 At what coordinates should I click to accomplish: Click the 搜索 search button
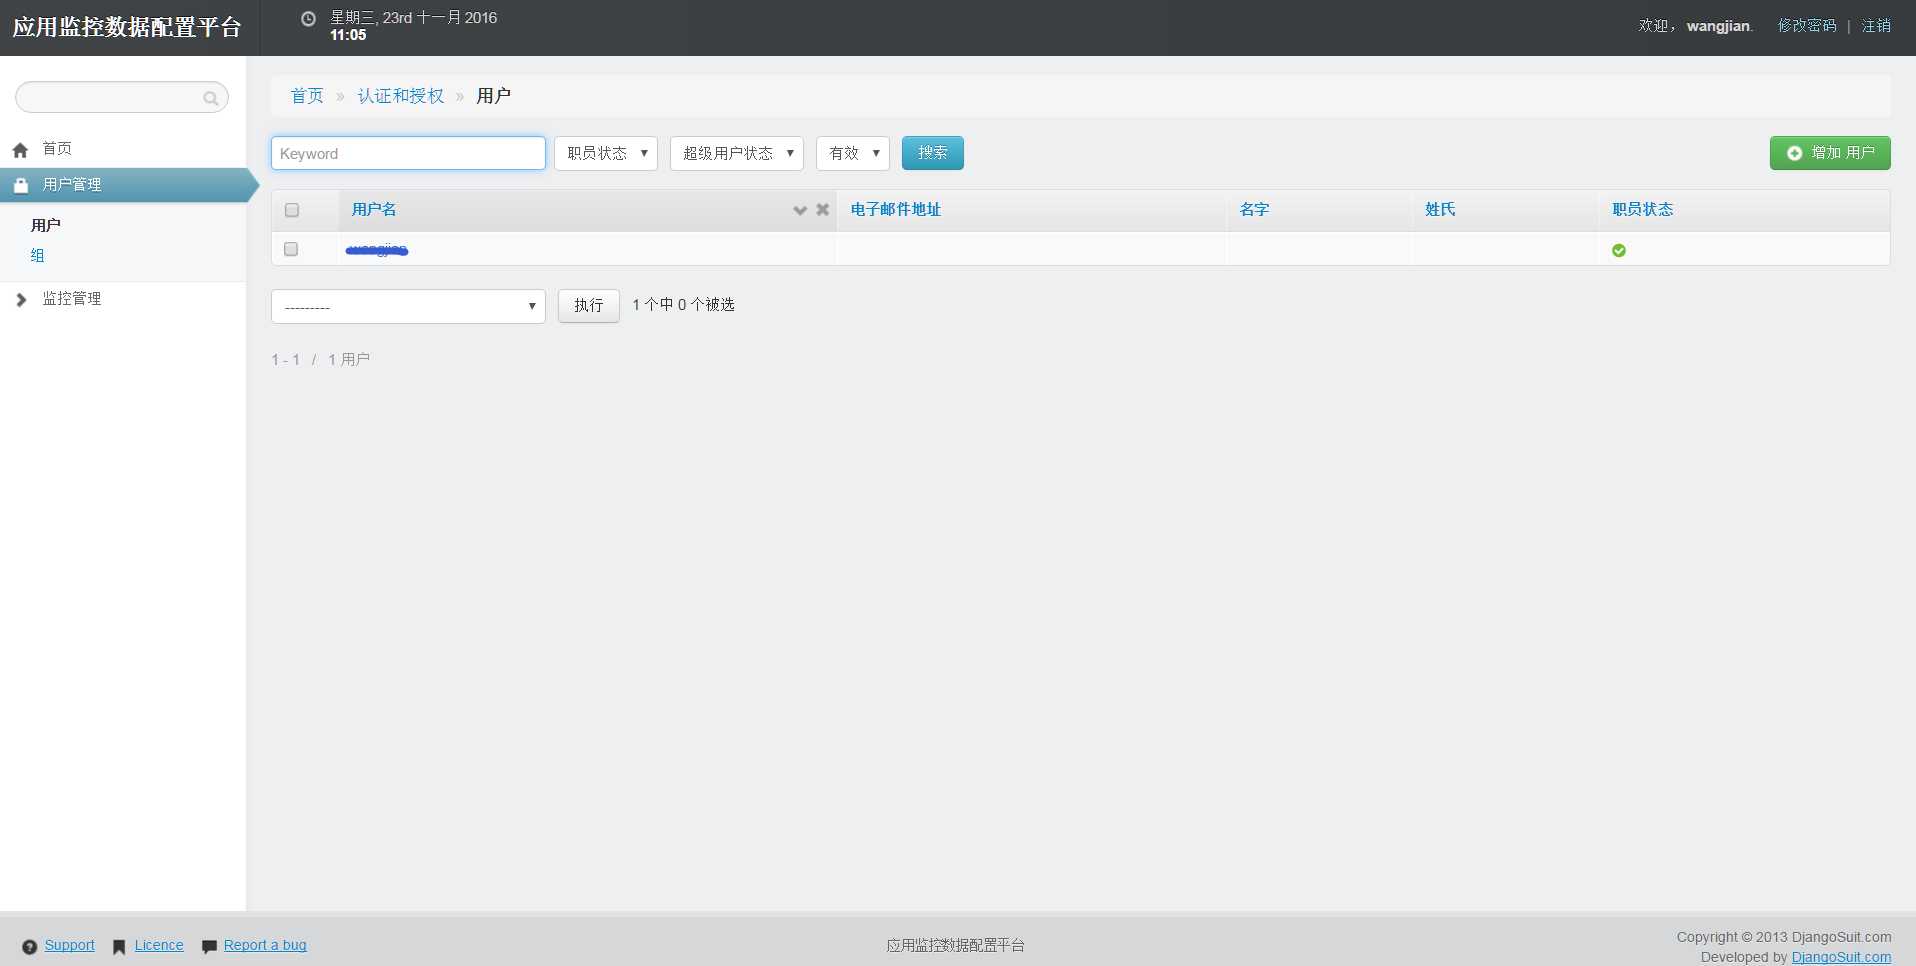933,153
